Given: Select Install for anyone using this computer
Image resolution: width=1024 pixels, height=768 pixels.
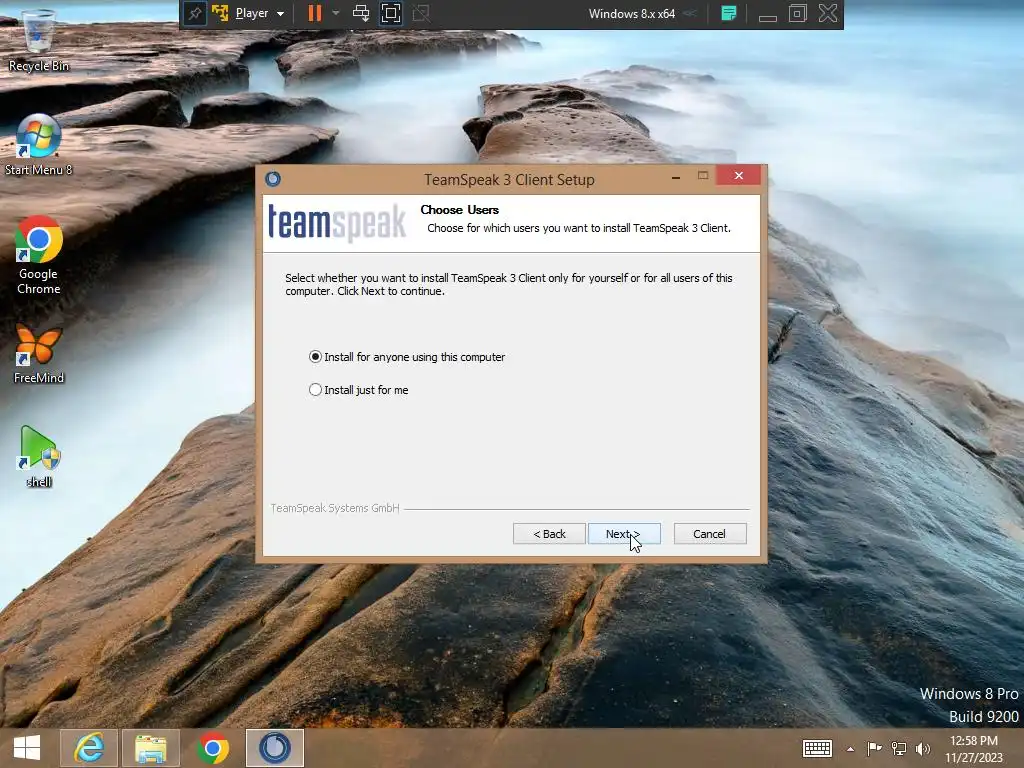Looking at the screenshot, I should pos(407,357).
